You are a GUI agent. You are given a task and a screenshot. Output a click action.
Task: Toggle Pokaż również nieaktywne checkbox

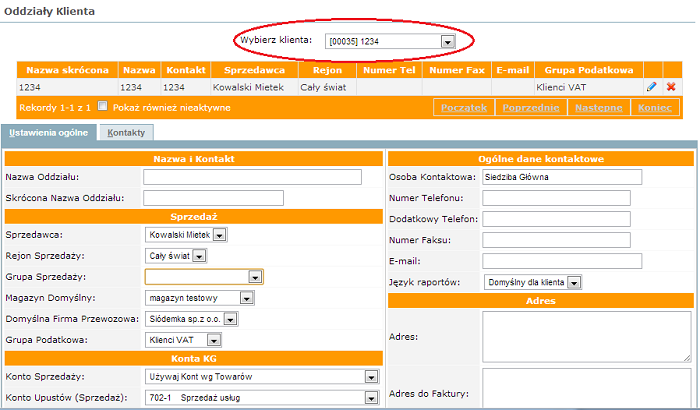coord(103,106)
